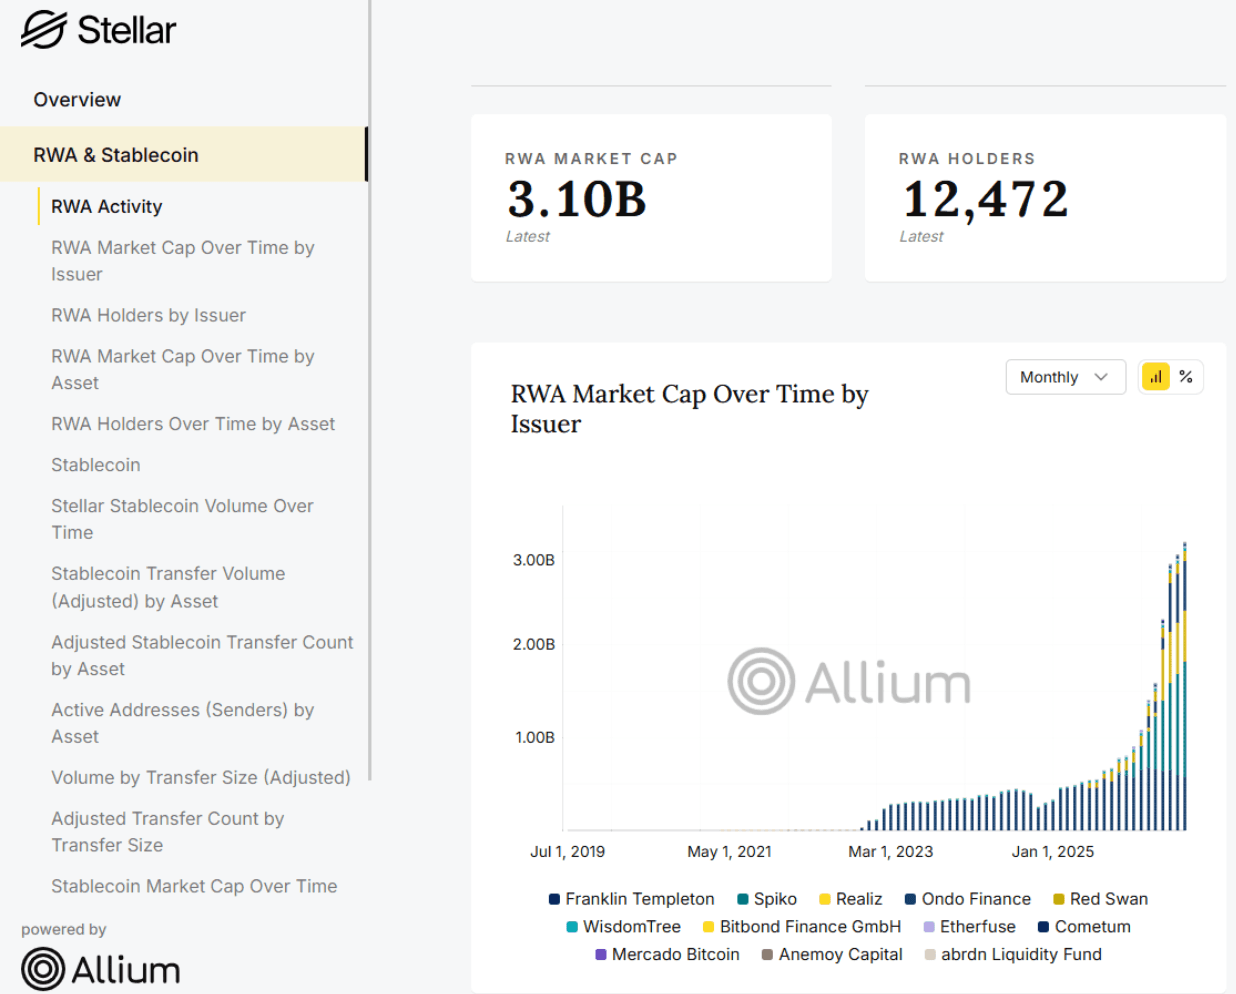1236x994 pixels.
Task: Toggle Anemoy Capital legend entry
Action: tap(832, 955)
